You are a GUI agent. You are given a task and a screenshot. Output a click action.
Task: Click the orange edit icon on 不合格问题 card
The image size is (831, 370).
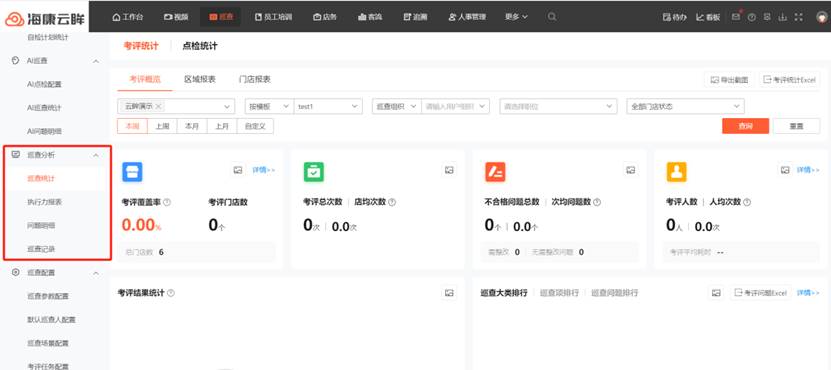(x=495, y=172)
